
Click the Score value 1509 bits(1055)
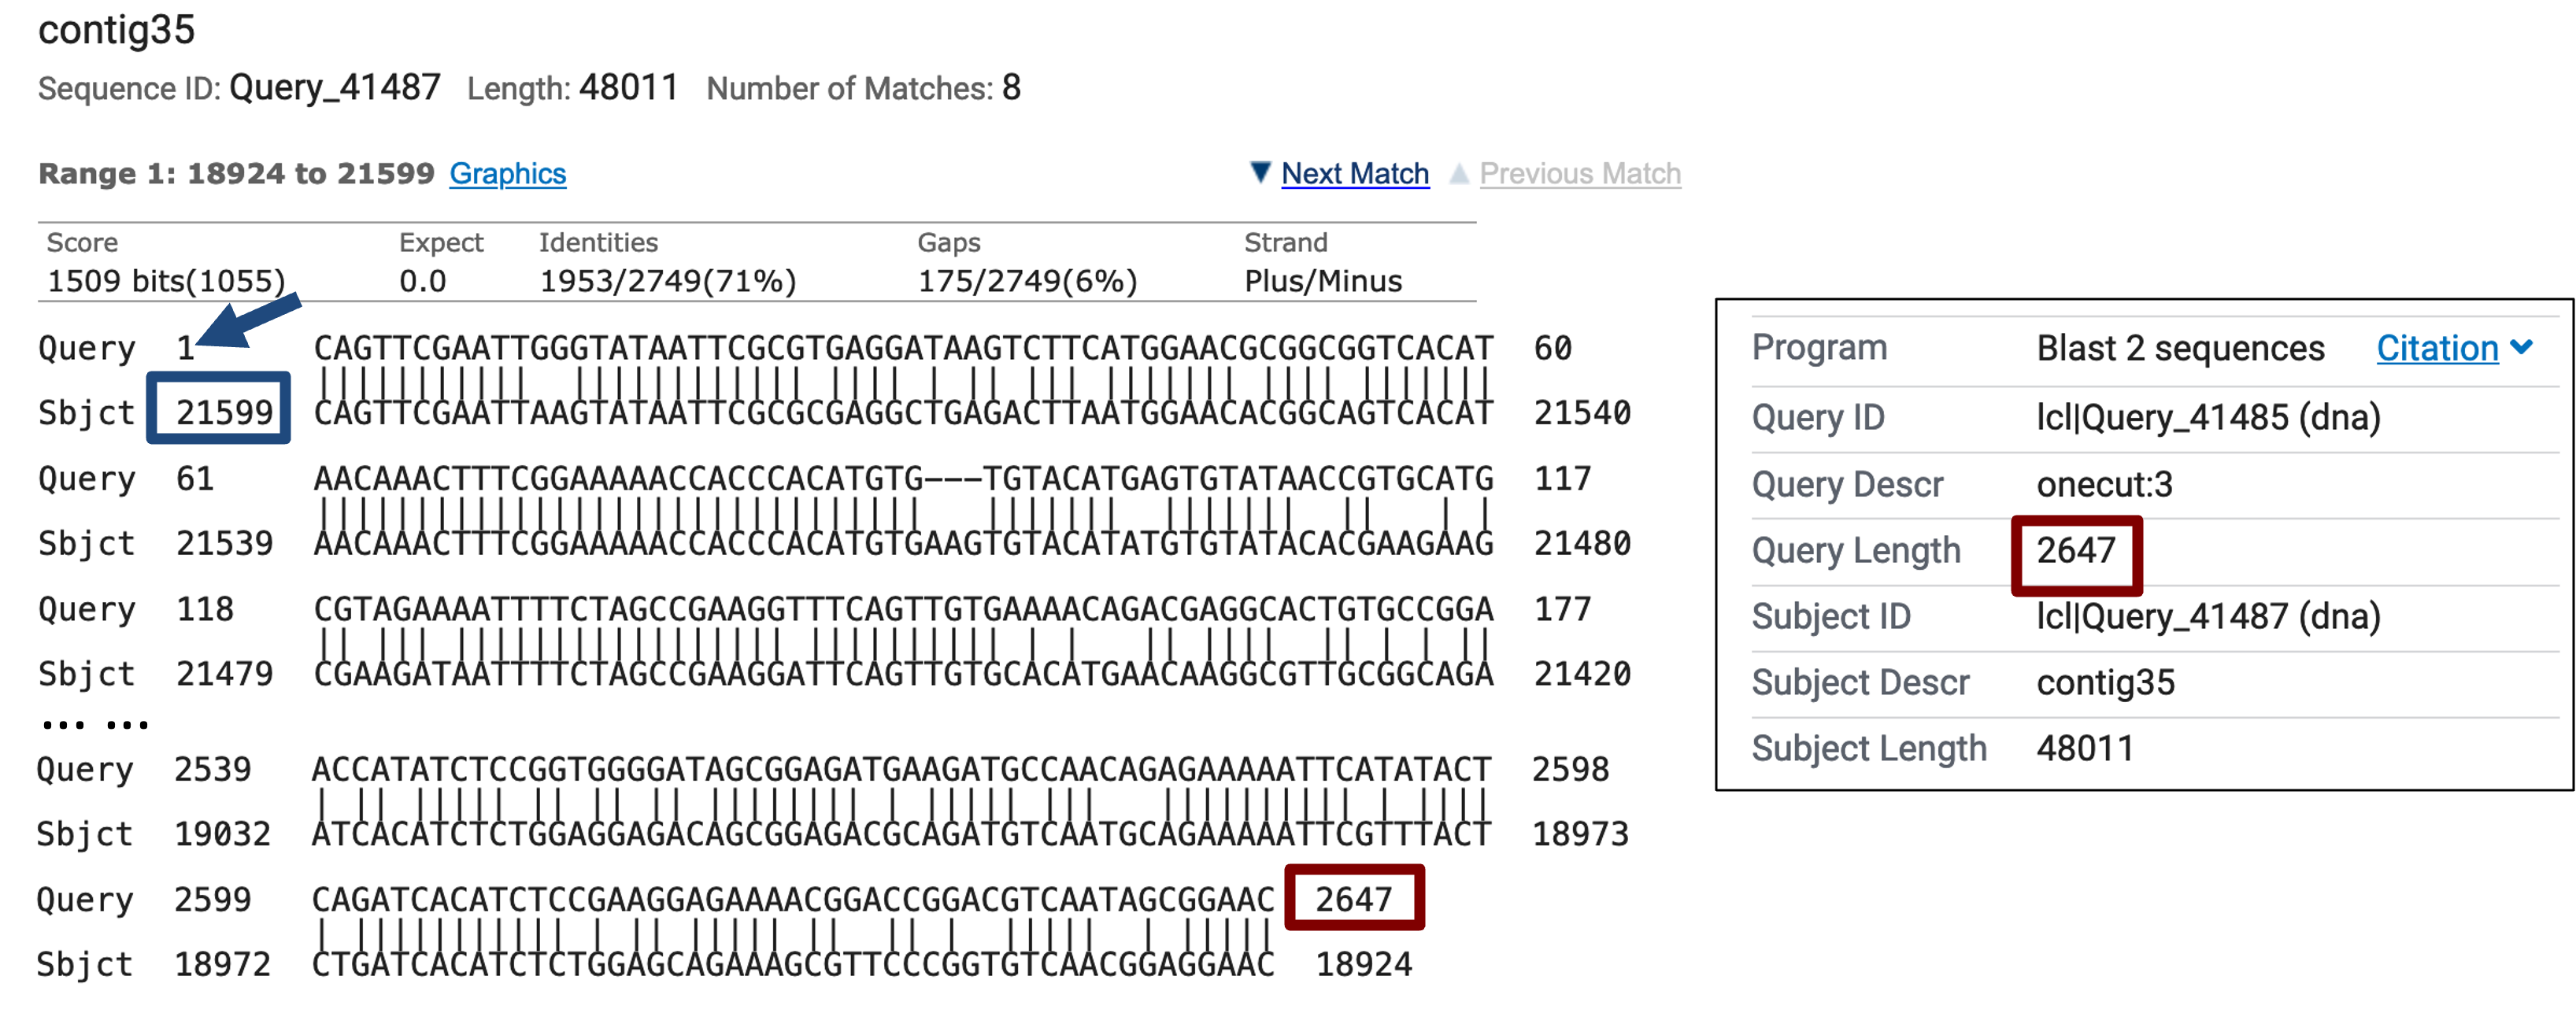(x=166, y=281)
